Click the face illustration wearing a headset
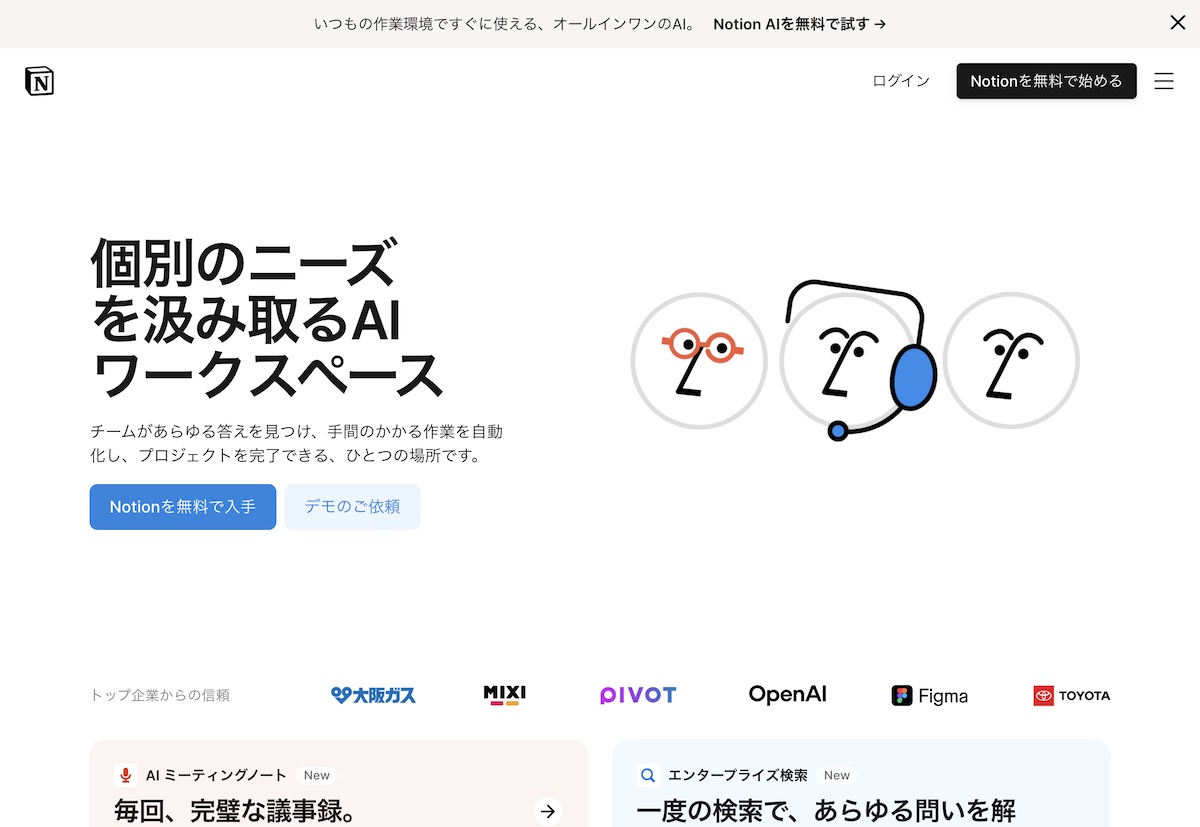Image resolution: width=1200 pixels, height=827 pixels. click(858, 360)
